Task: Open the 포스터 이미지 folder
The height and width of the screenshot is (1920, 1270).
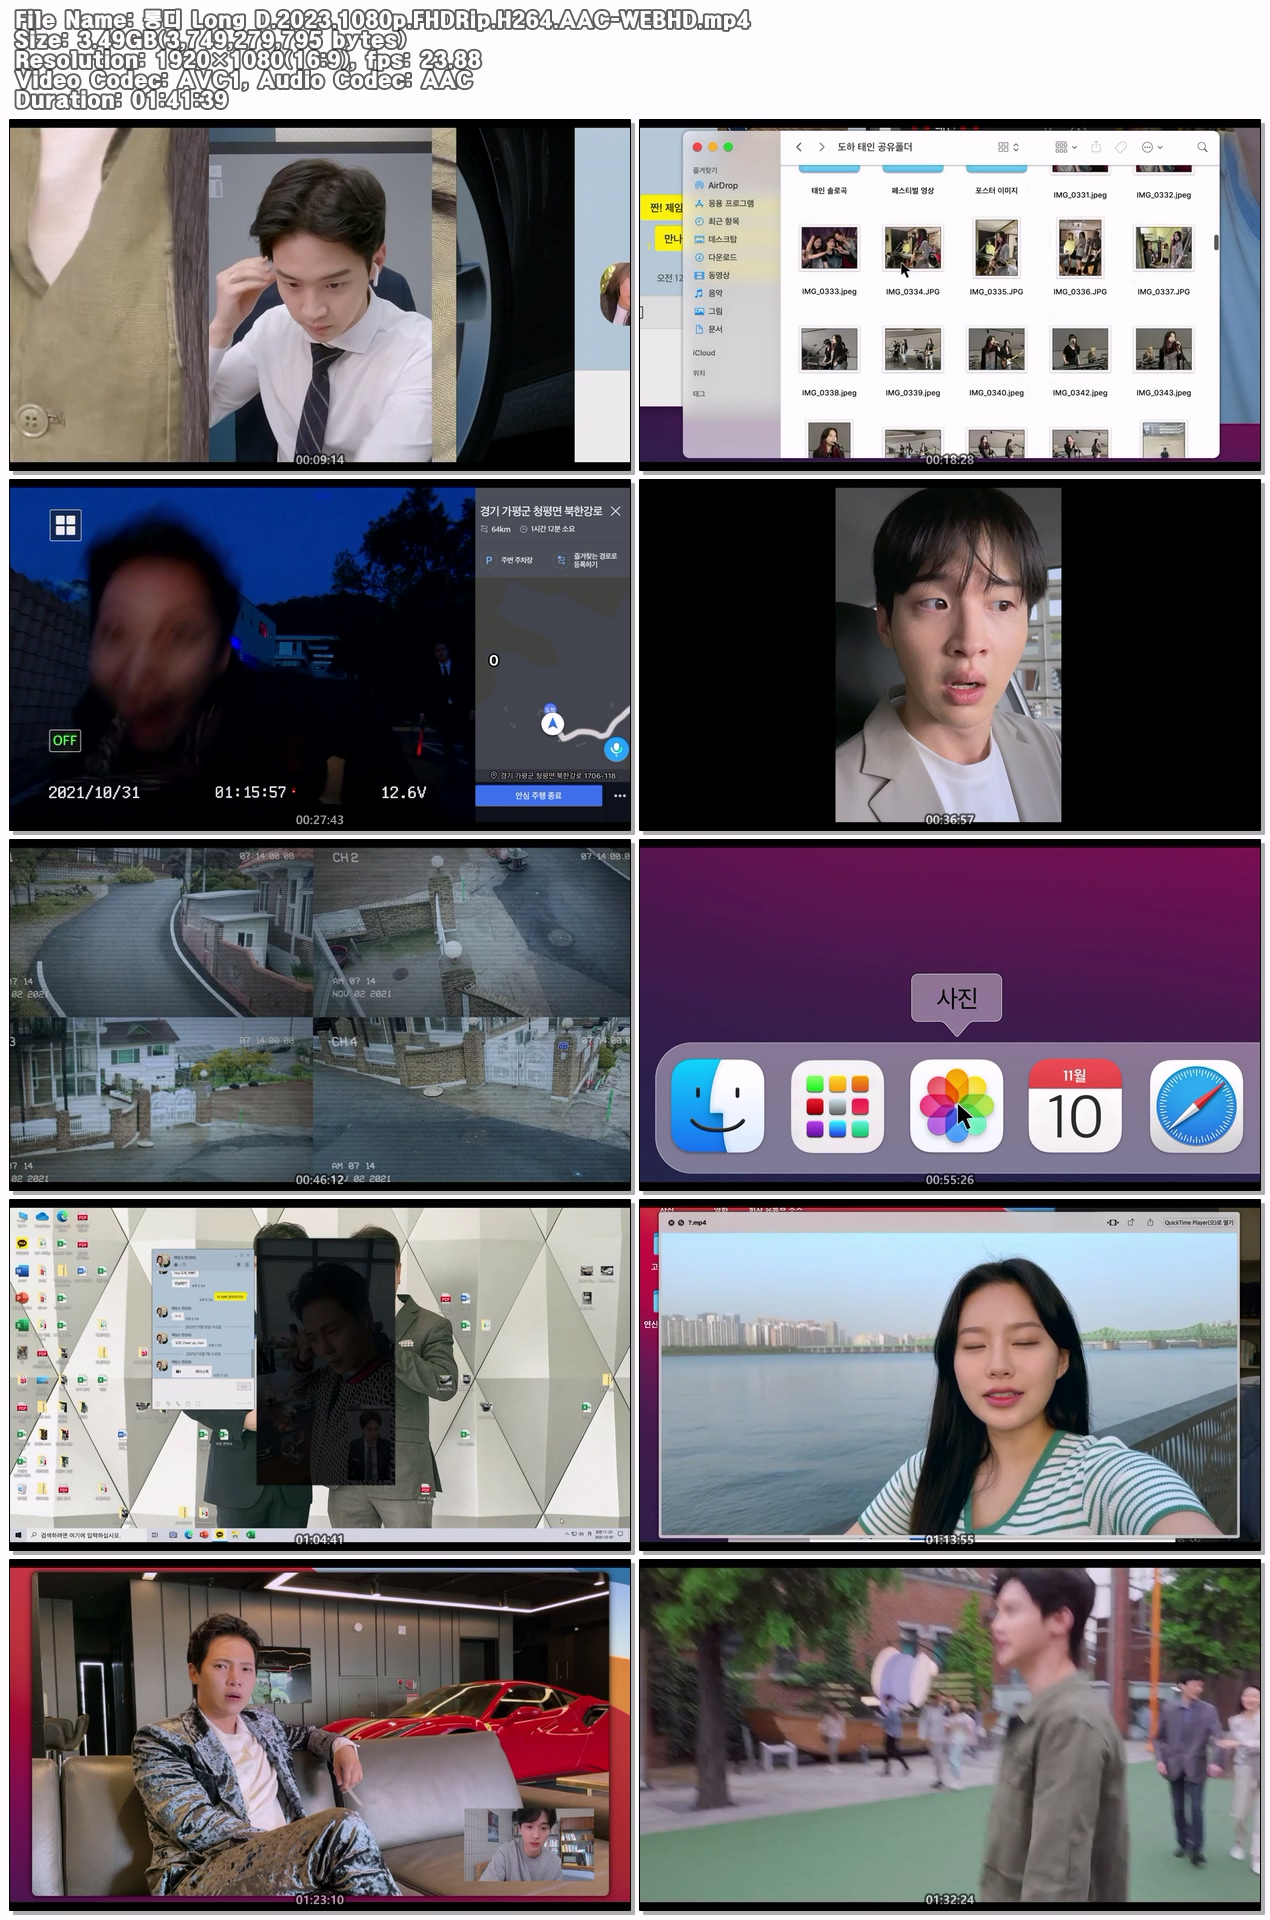Action: [996, 190]
